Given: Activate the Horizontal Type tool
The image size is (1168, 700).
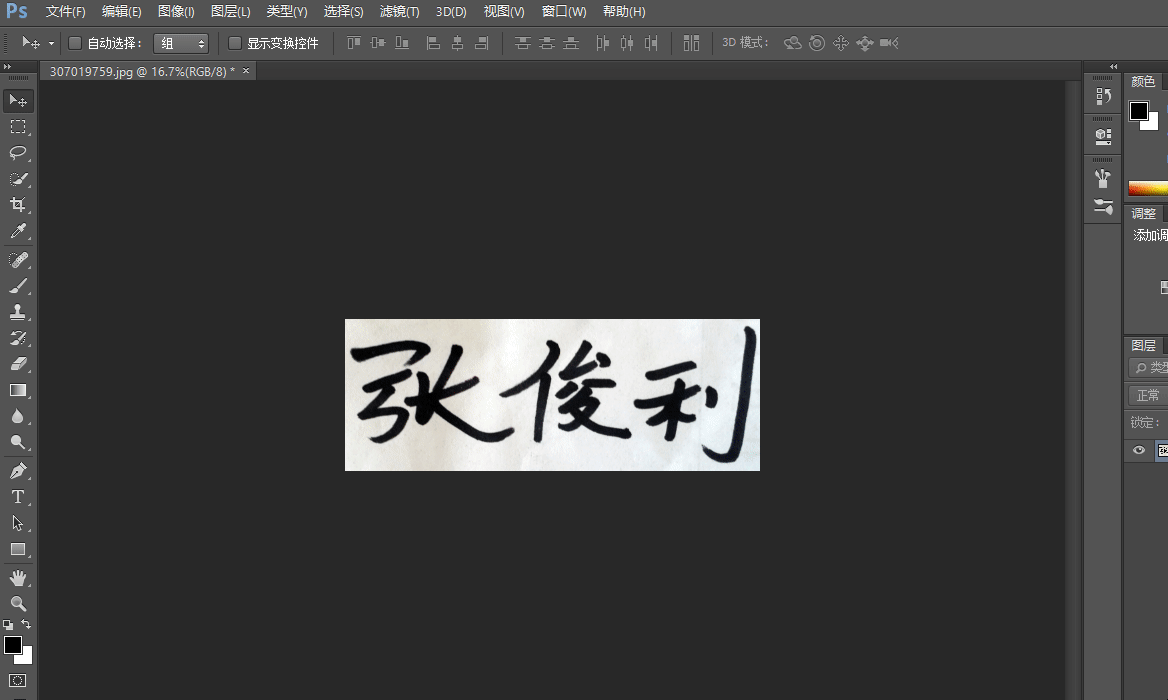Looking at the screenshot, I should click(18, 497).
